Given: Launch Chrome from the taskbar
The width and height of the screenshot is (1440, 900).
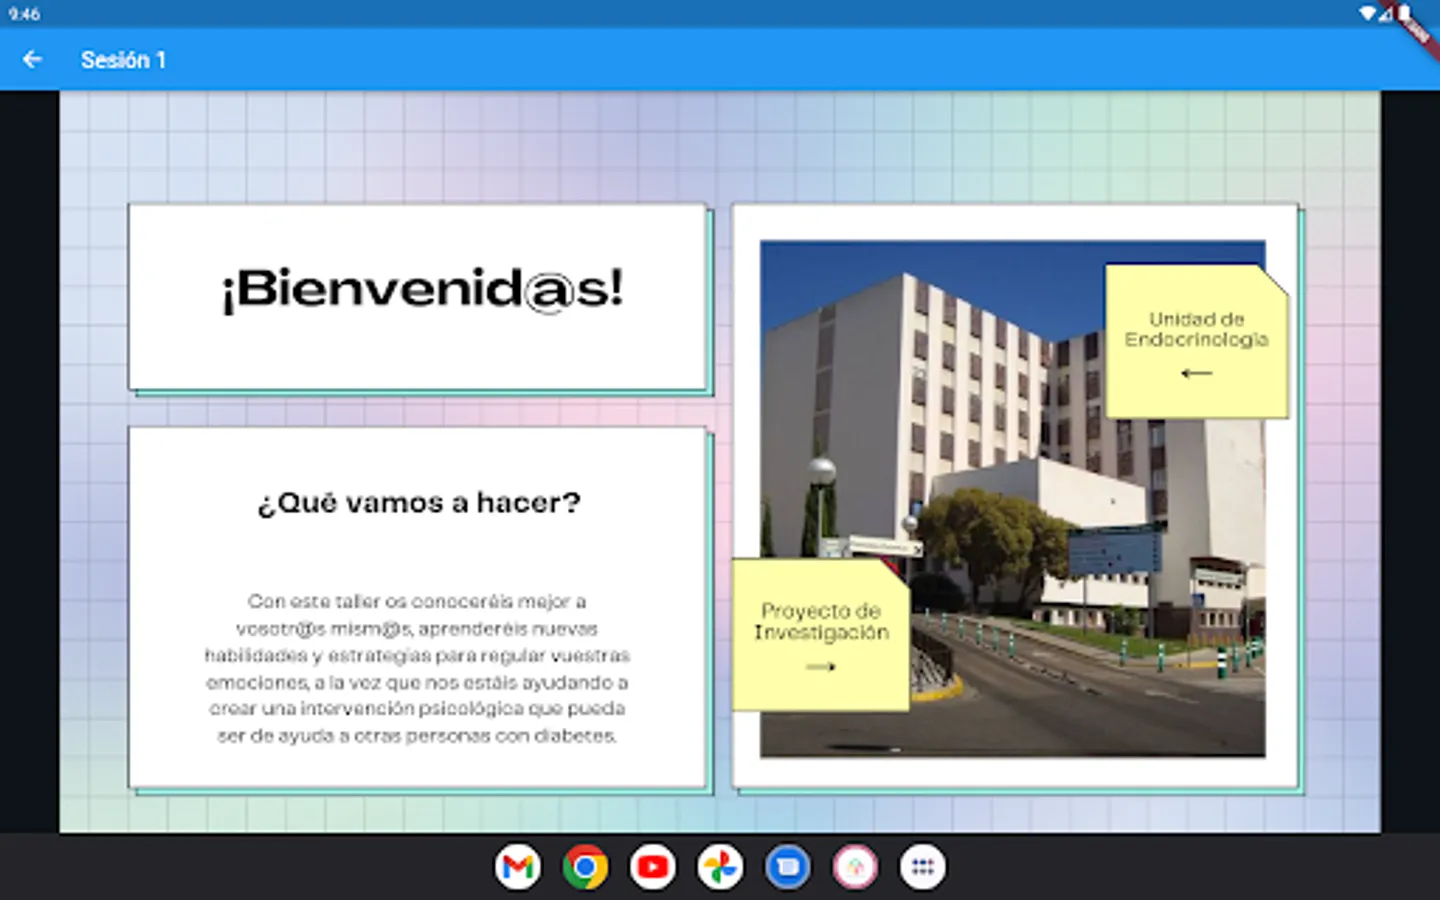Looking at the screenshot, I should coord(585,867).
